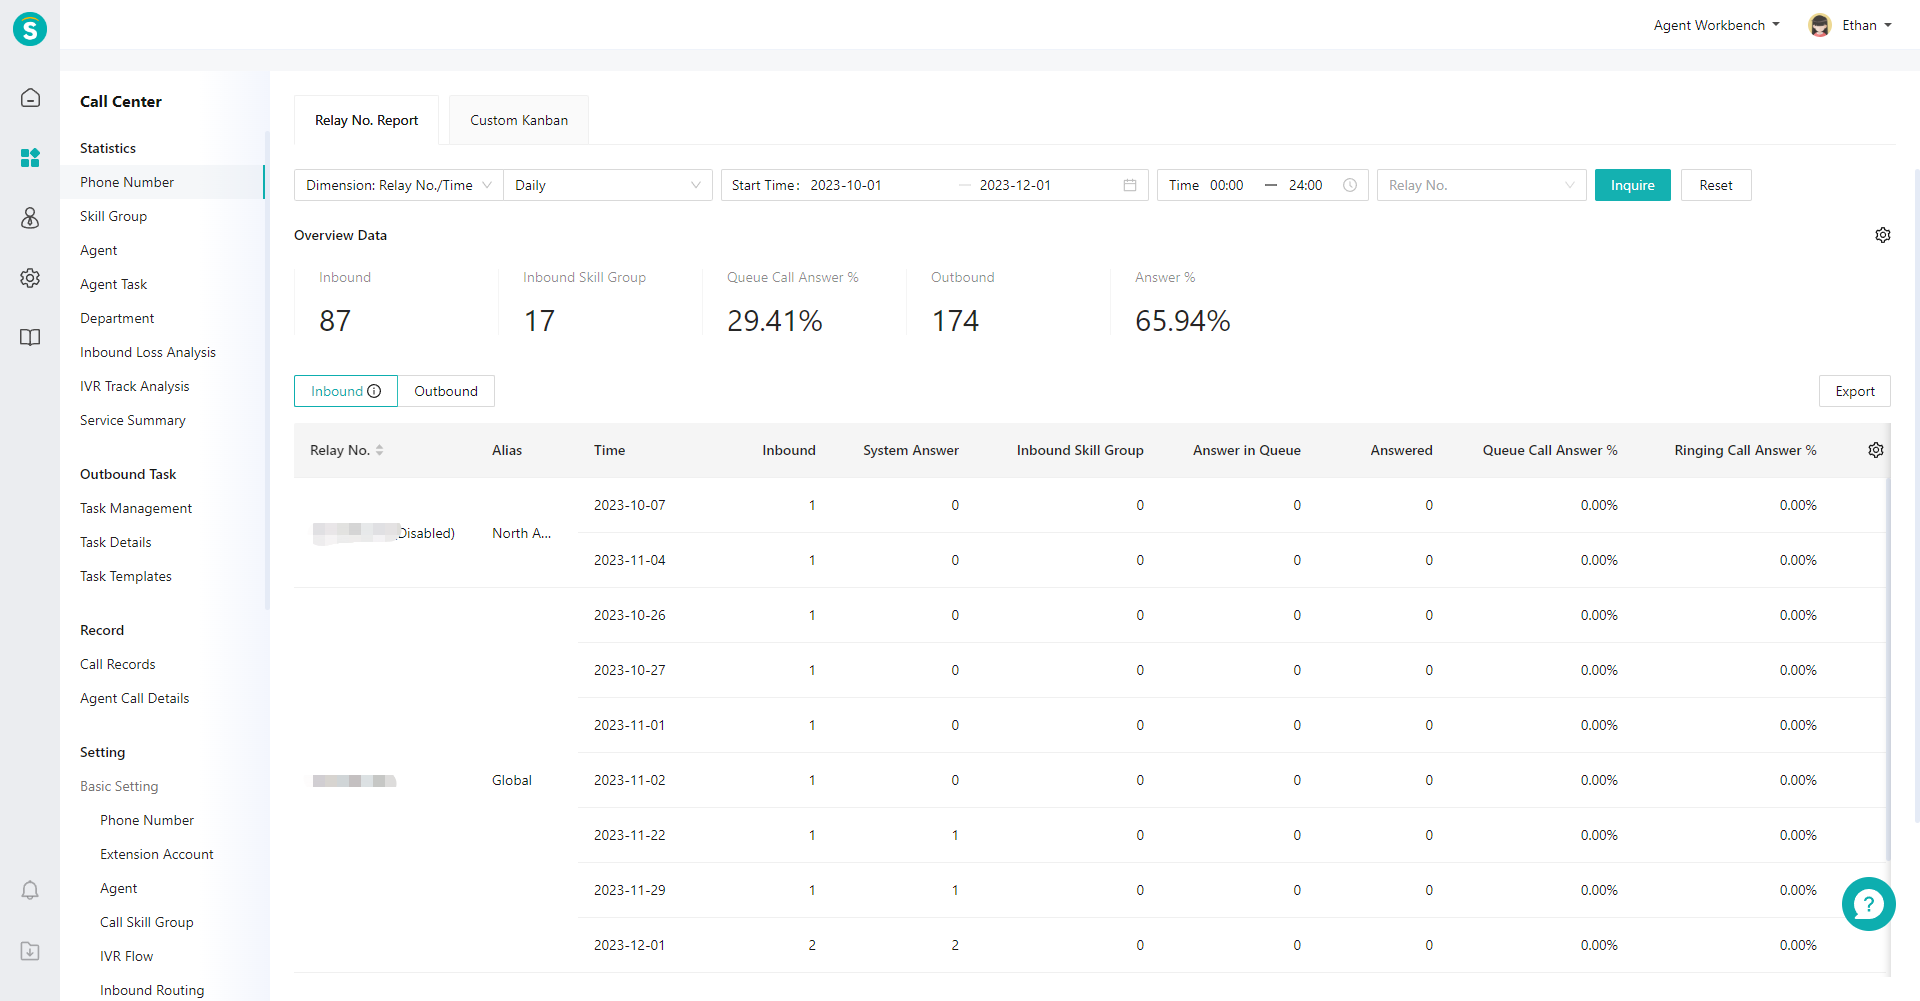Viewport: 1920px width, 1001px height.
Task: Open the Dimension Relay No./Time dropdown
Action: tap(399, 185)
